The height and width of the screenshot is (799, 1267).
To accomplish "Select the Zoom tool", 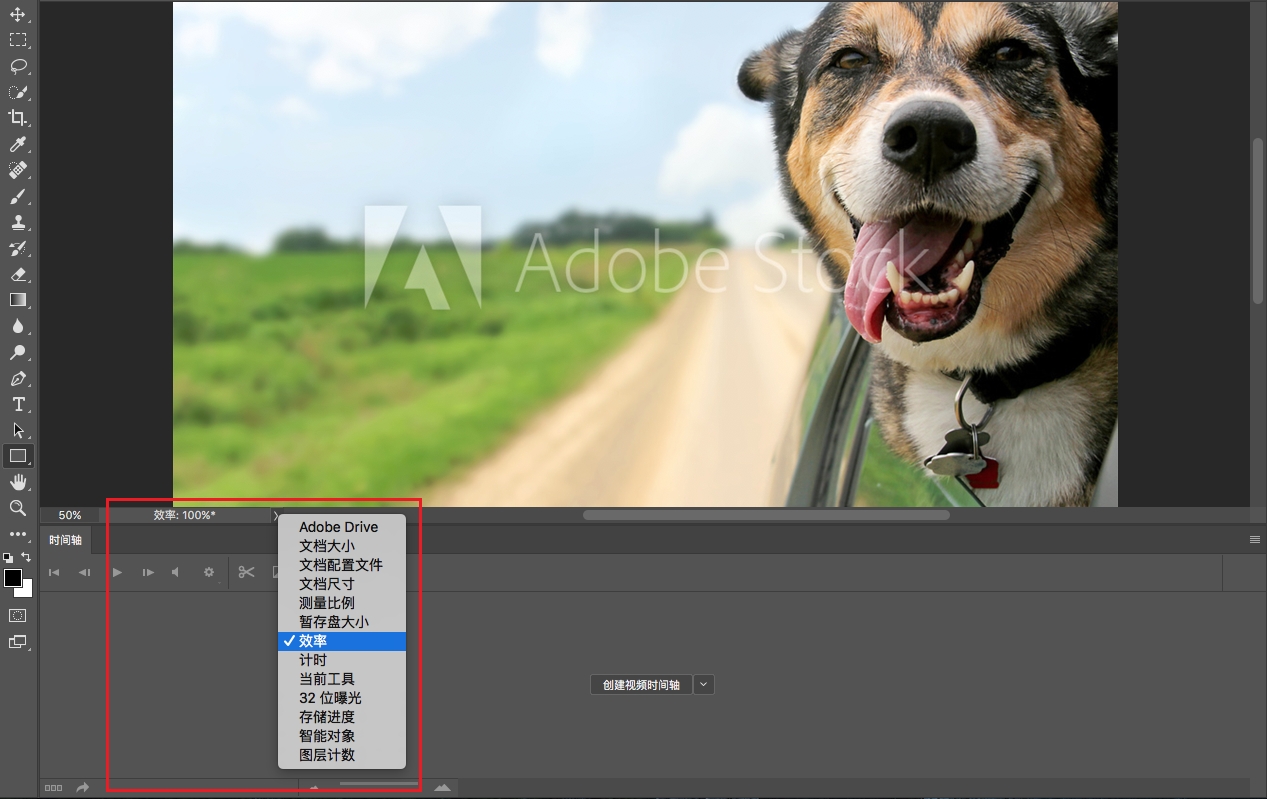I will coord(18,508).
